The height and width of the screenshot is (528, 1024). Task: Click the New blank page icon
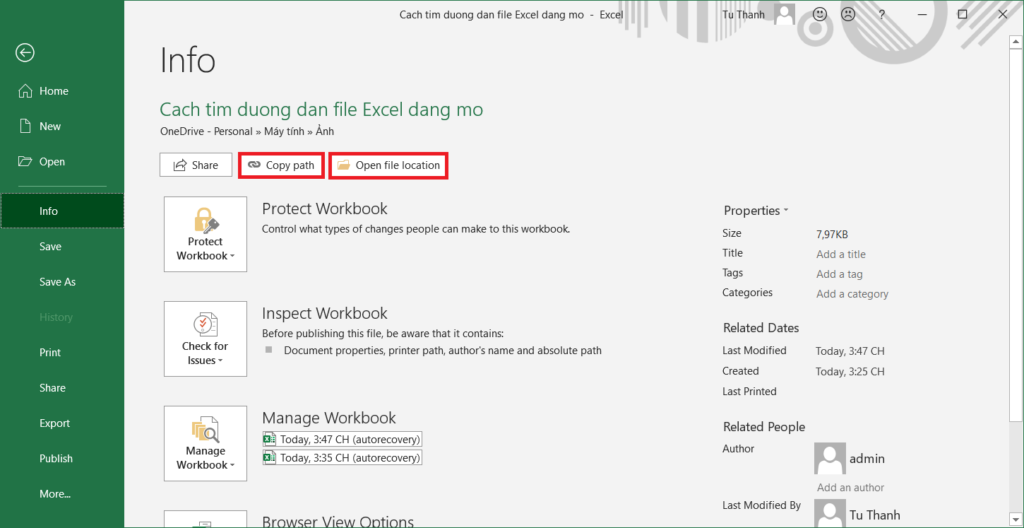(25, 126)
